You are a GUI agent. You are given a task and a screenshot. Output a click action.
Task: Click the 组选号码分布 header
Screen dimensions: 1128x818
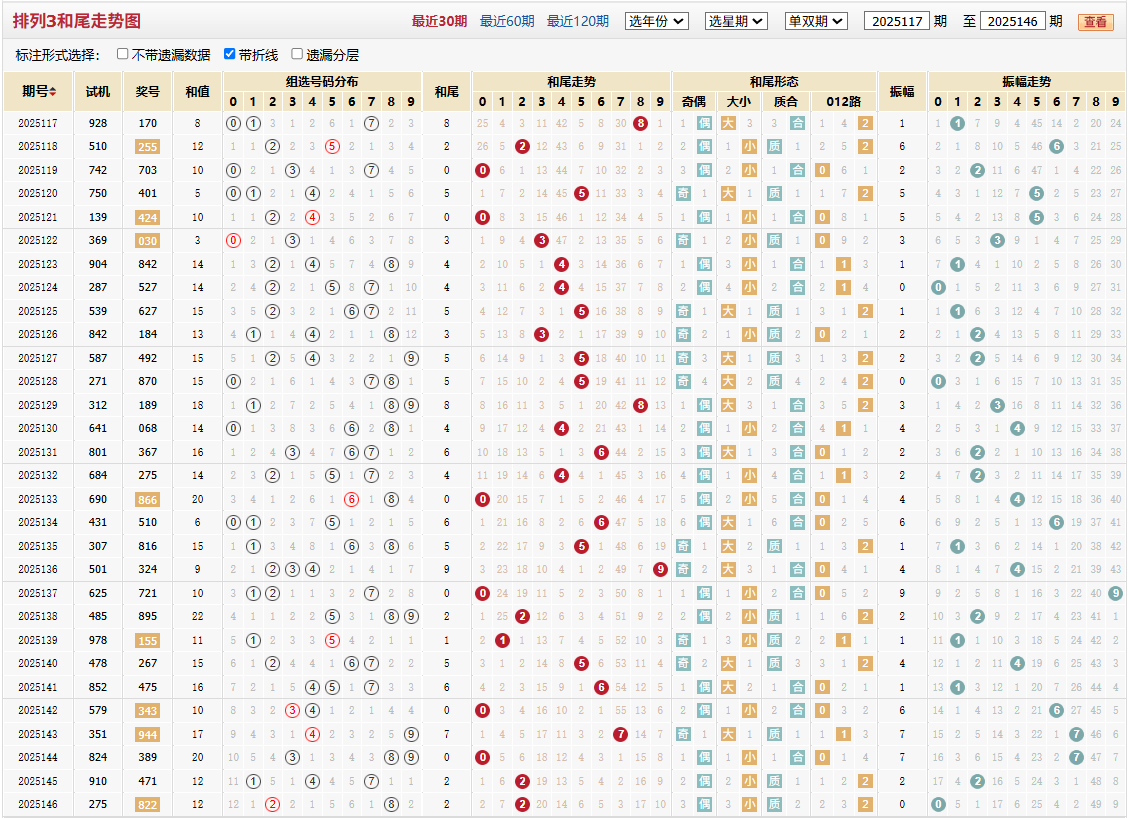[322, 82]
